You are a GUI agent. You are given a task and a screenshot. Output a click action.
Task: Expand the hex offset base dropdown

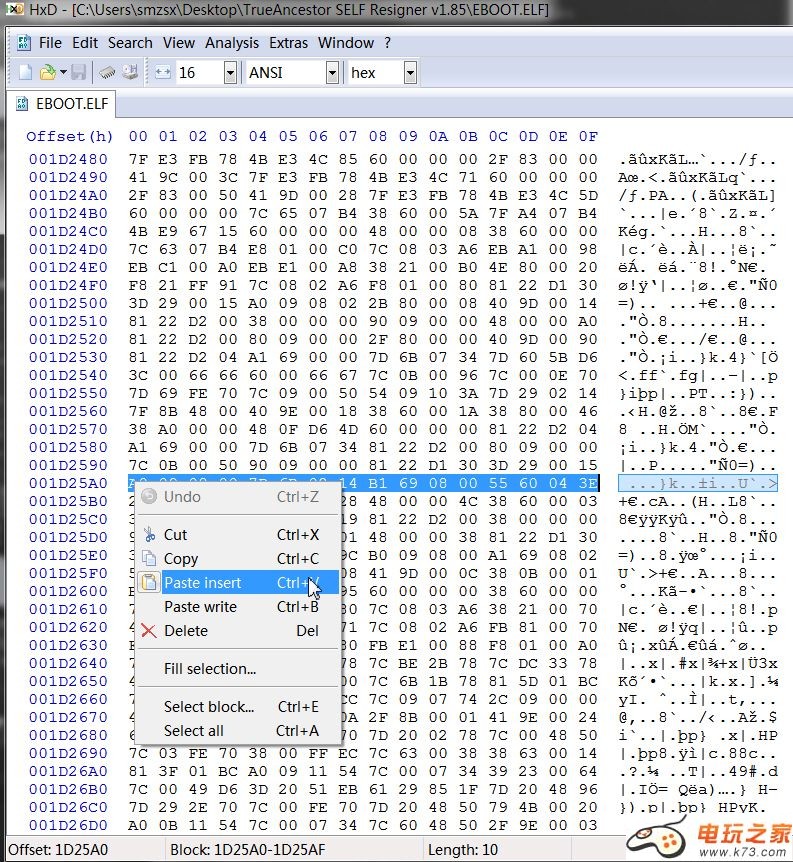click(409, 72)
